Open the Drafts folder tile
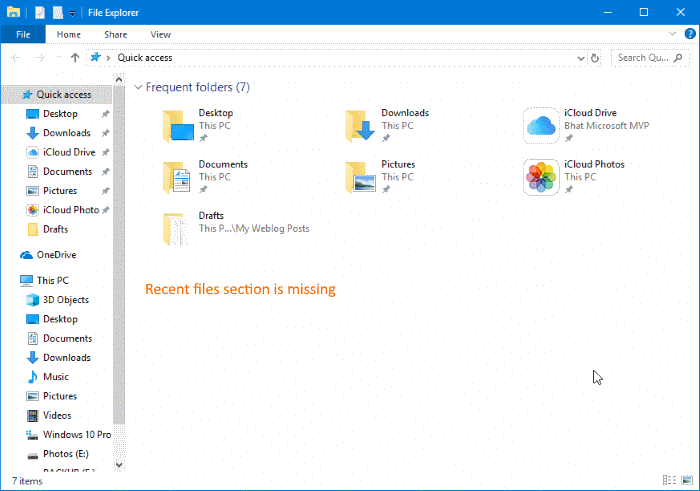 click(236, 228)
